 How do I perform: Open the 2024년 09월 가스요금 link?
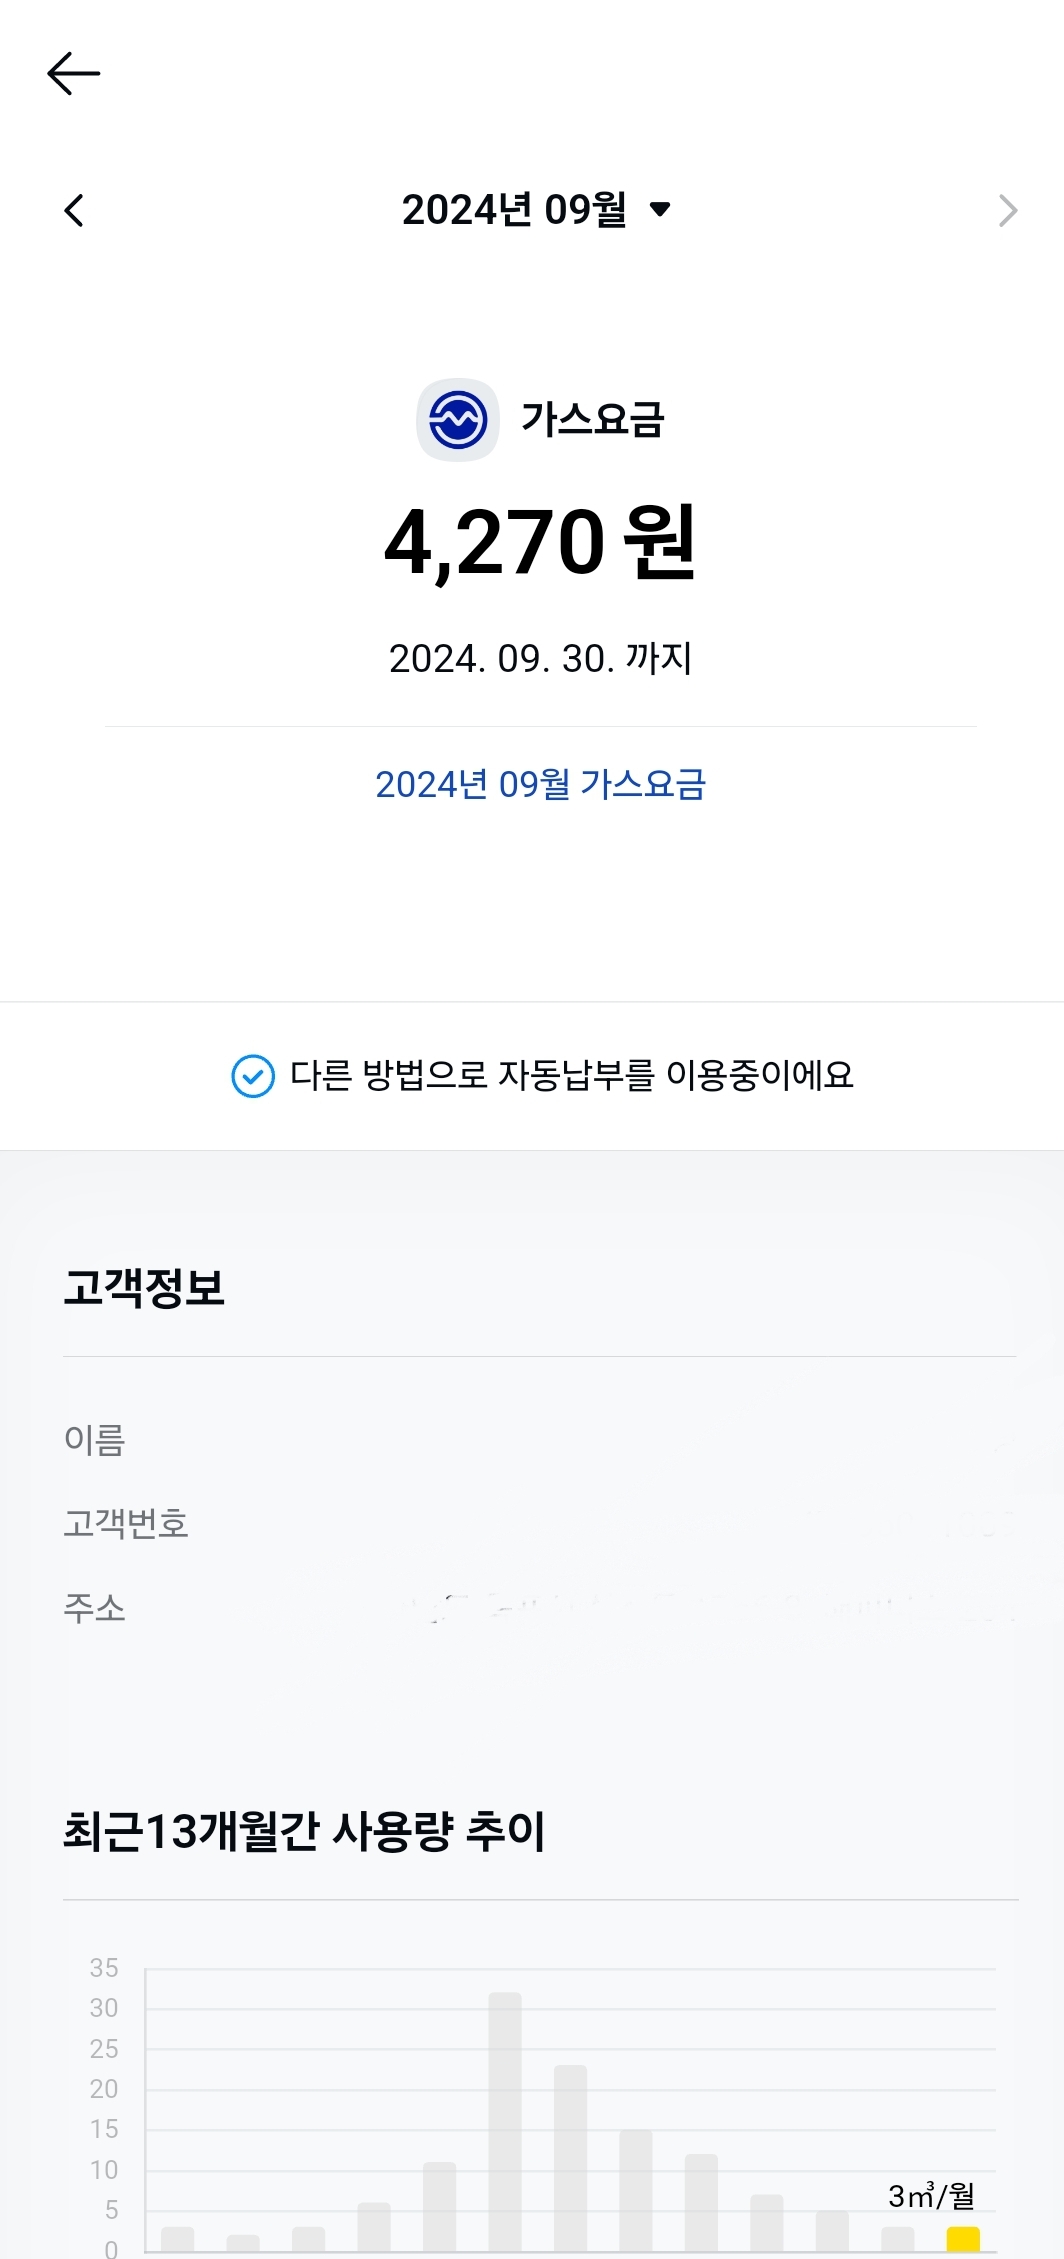540,784
